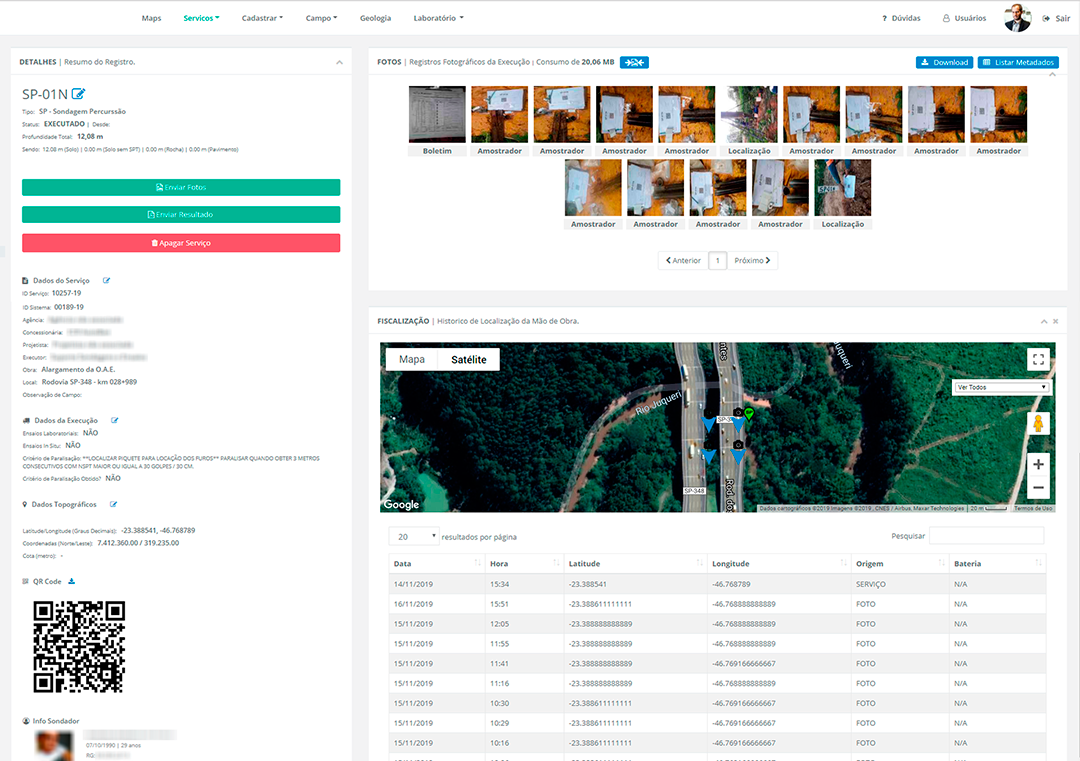Open the Serviços menu
The image size is (1080, 761).
coord(201,19)
